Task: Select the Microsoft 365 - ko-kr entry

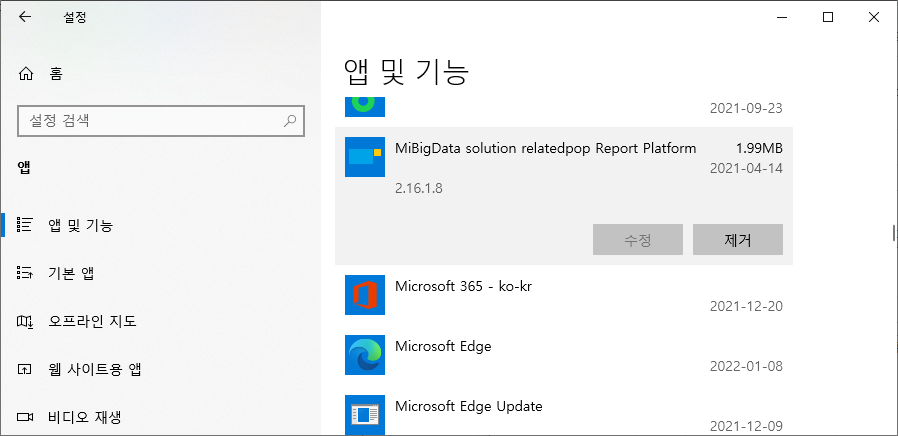Action: (463, 285)
